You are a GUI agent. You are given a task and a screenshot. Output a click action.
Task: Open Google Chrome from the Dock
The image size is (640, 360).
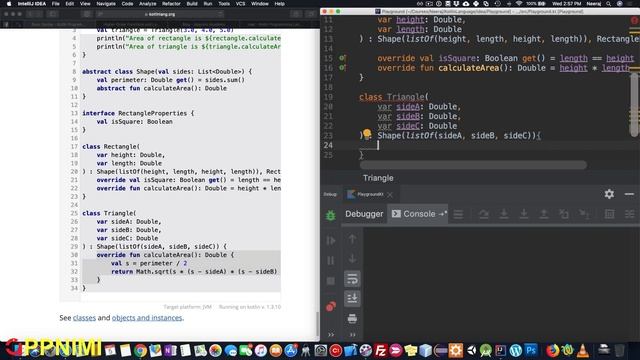(x=140, y=351)
